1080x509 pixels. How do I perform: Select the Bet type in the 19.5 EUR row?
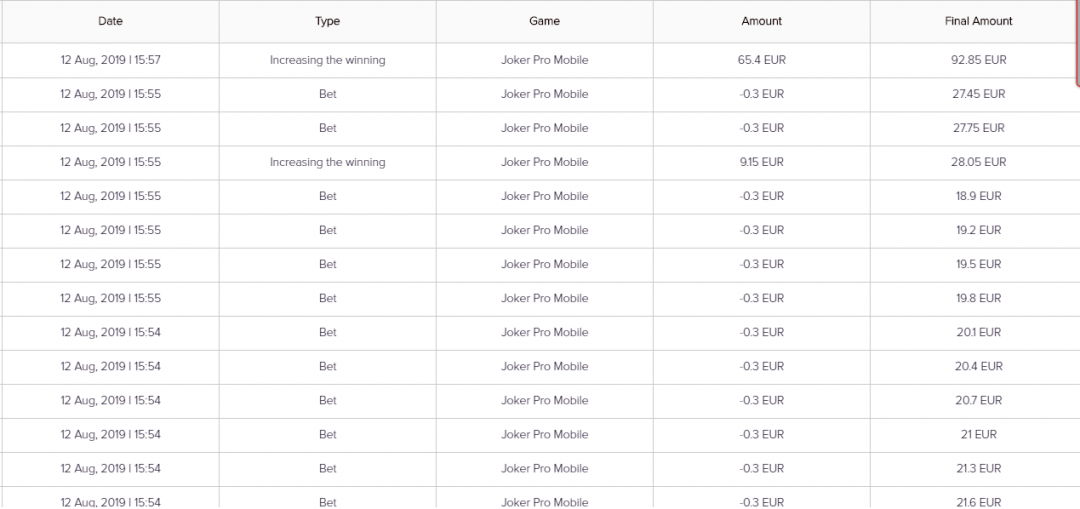327,264
